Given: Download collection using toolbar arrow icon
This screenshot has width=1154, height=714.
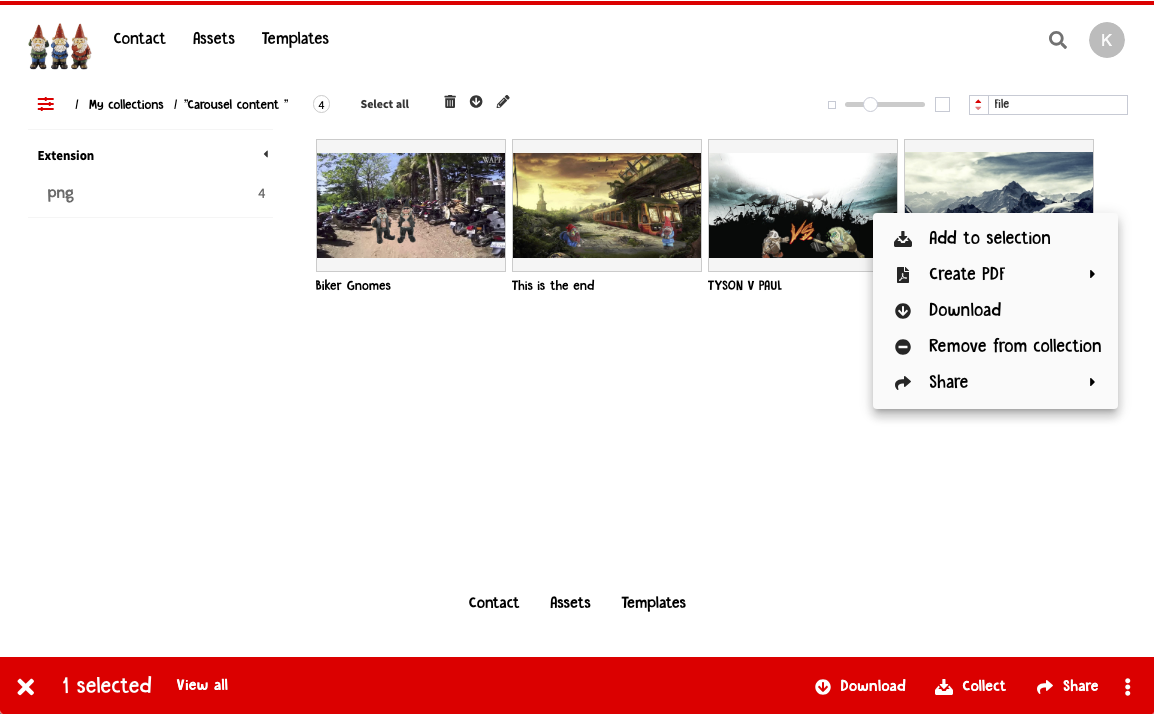Looking at the screenshot, I should 476,102.
